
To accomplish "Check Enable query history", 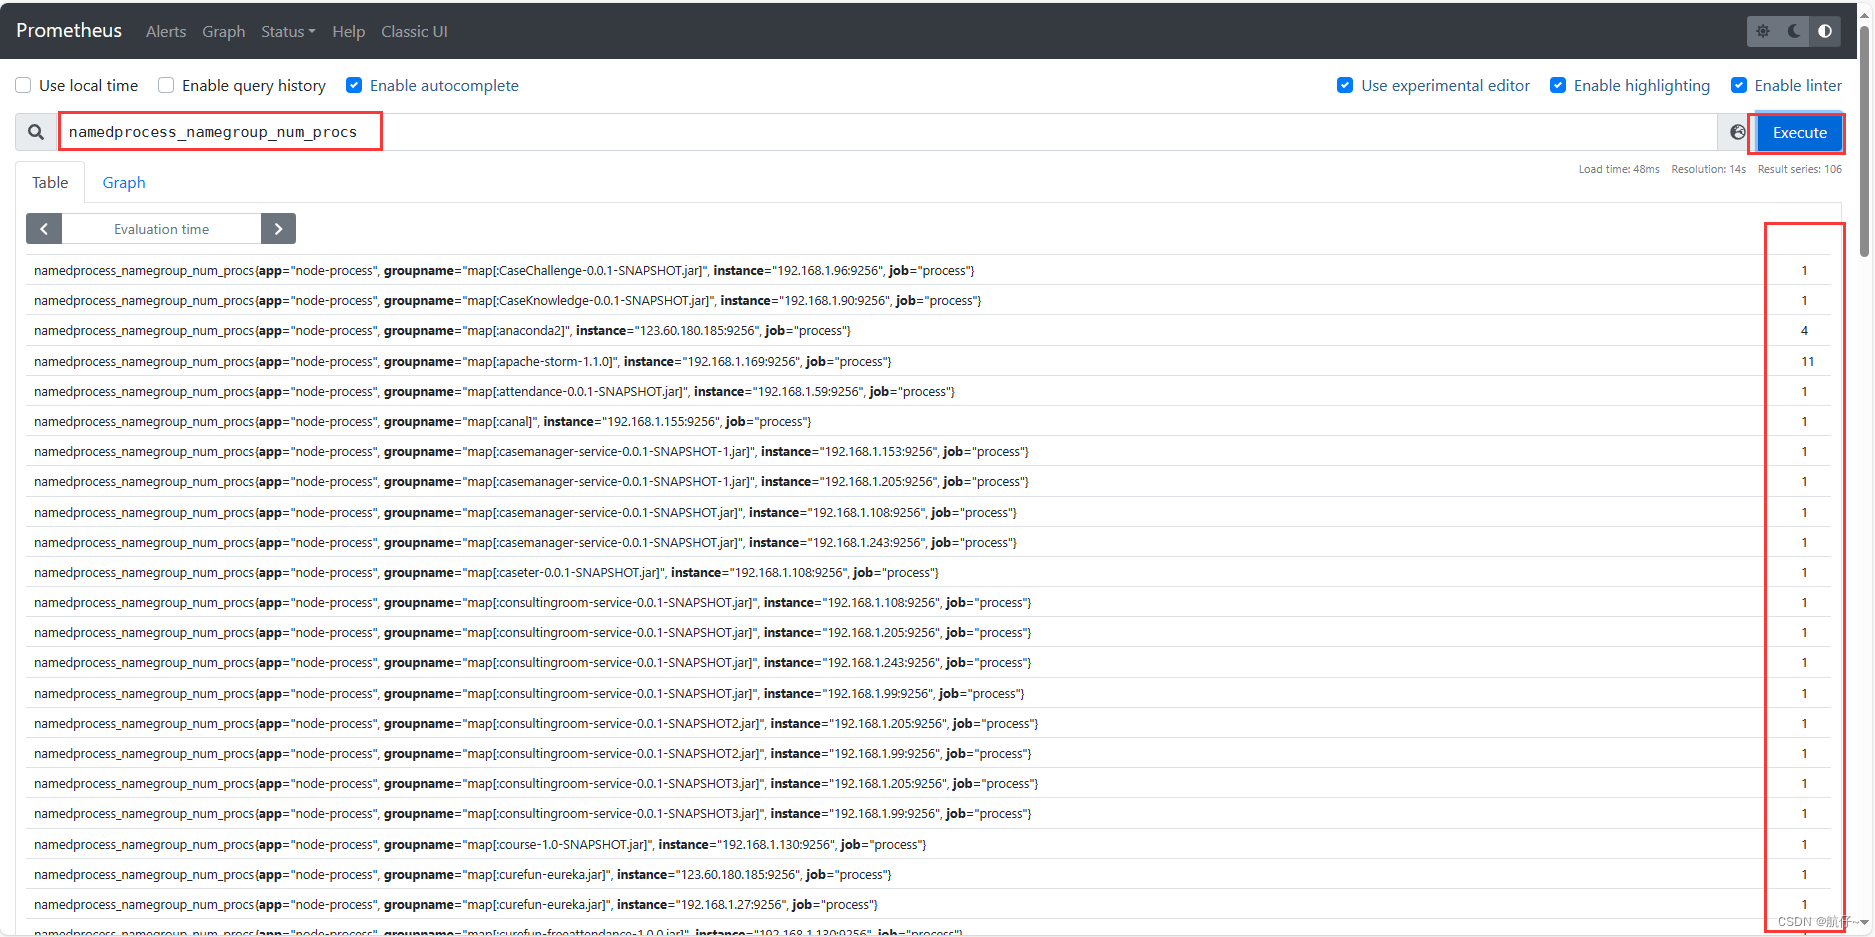I will [x=166, y=85].
